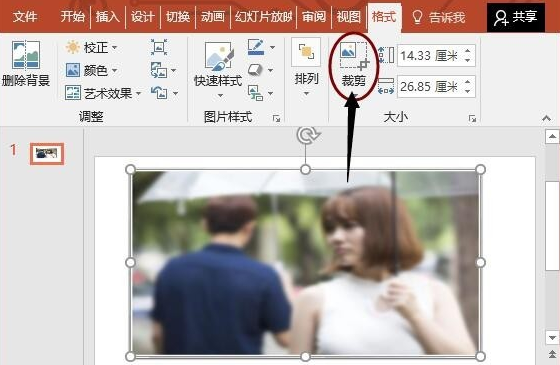Expand the Reset Picture dropdown arrow

175,94
